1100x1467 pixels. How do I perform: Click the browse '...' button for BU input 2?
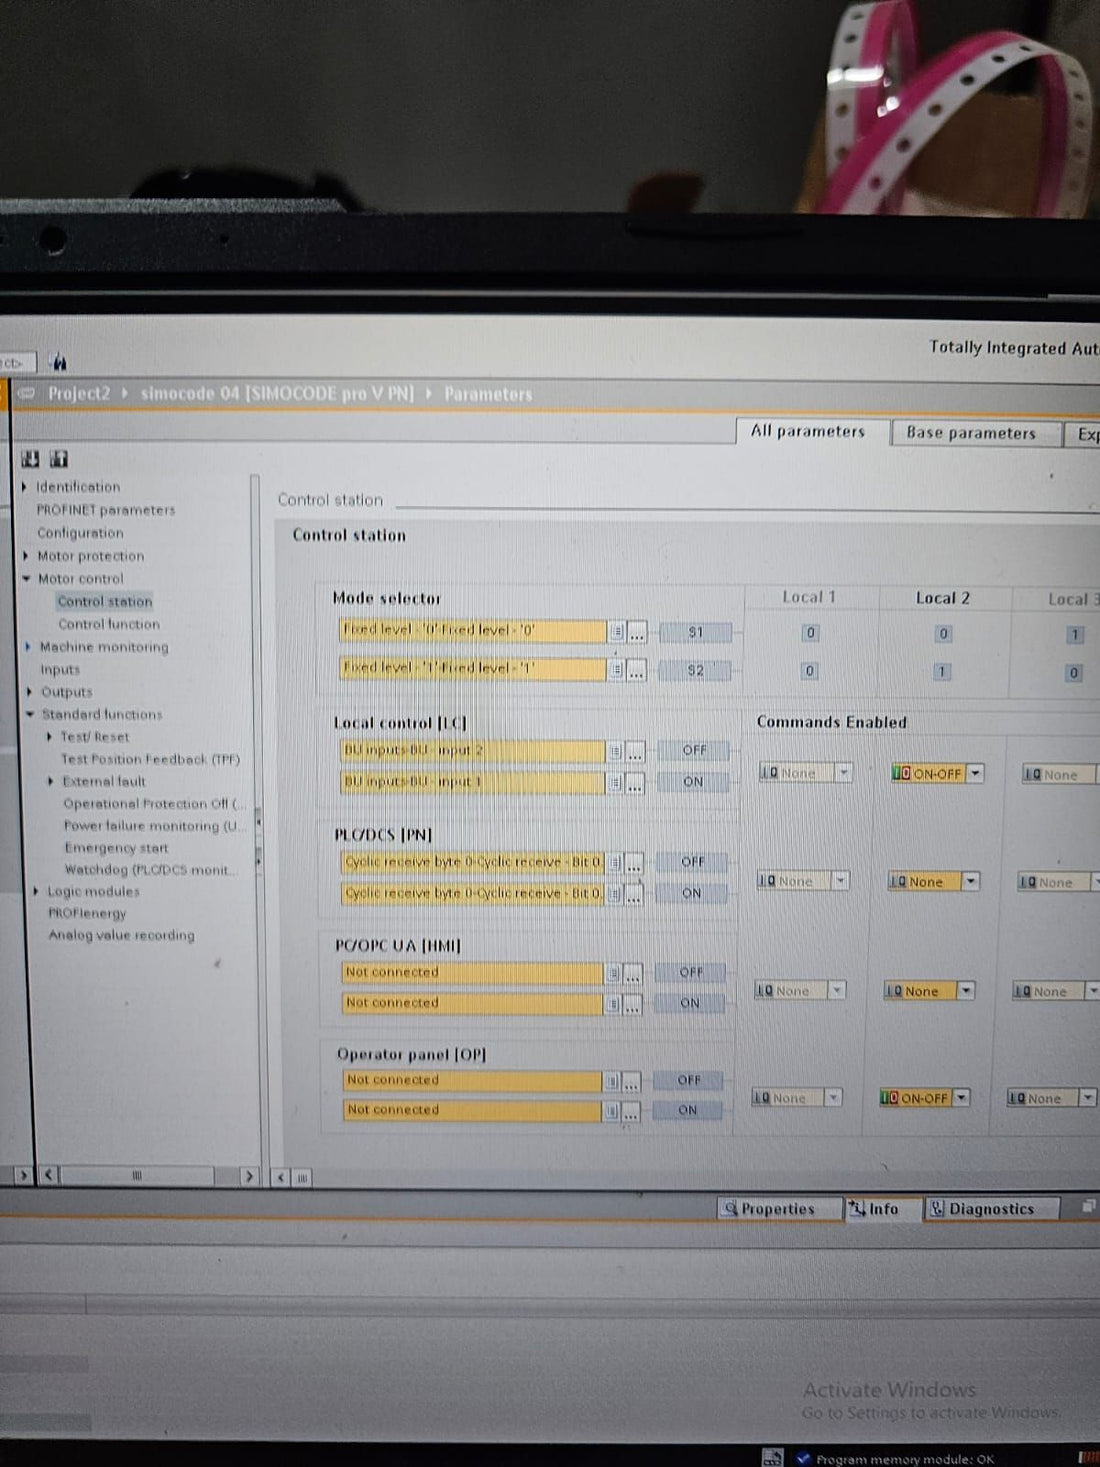point(635,752)
